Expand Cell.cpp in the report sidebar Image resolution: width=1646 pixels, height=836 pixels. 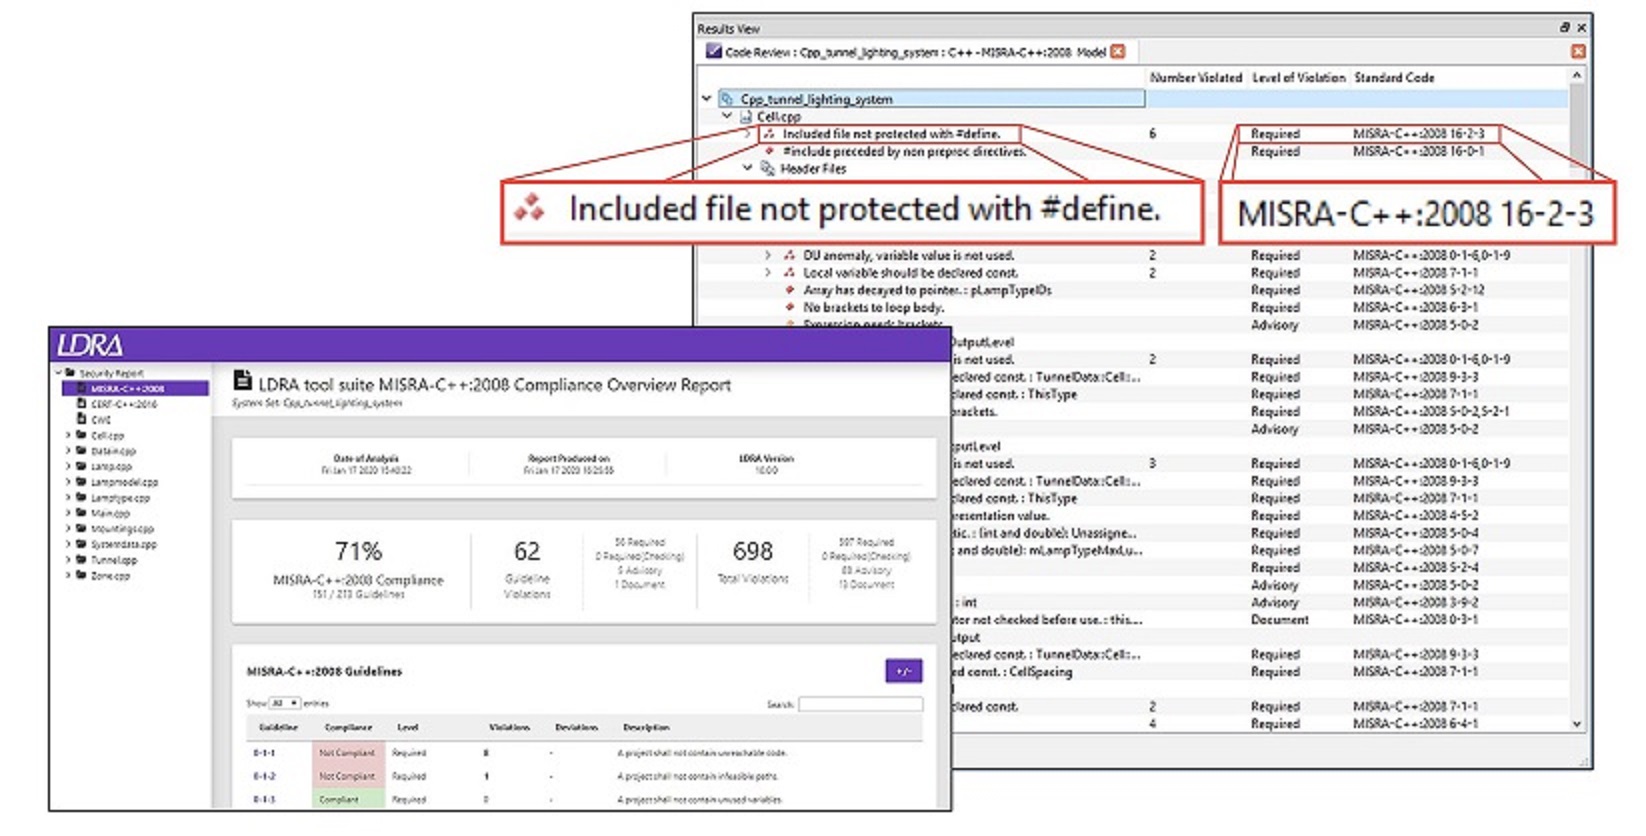[69, 436]
